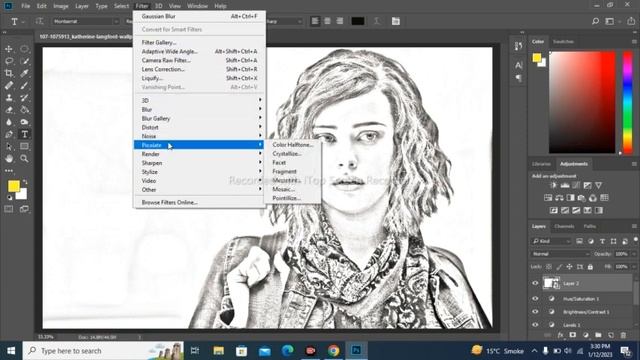Click the Quick Mask mode icon
The width and height of the screenshot is (640, 360).
9,209
